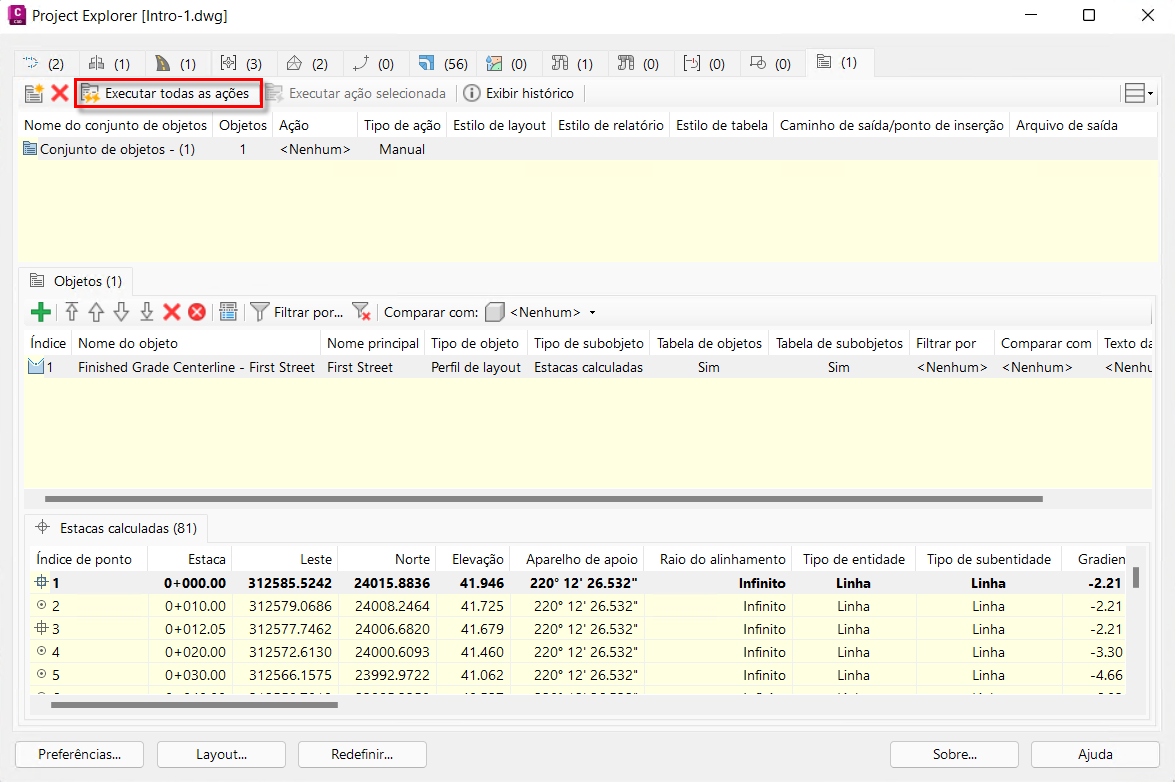Image resolution: width=1175 pixels, height=782 pixels.
Task: Open the layout view options dropdown at right
Action: (1138, 93)
